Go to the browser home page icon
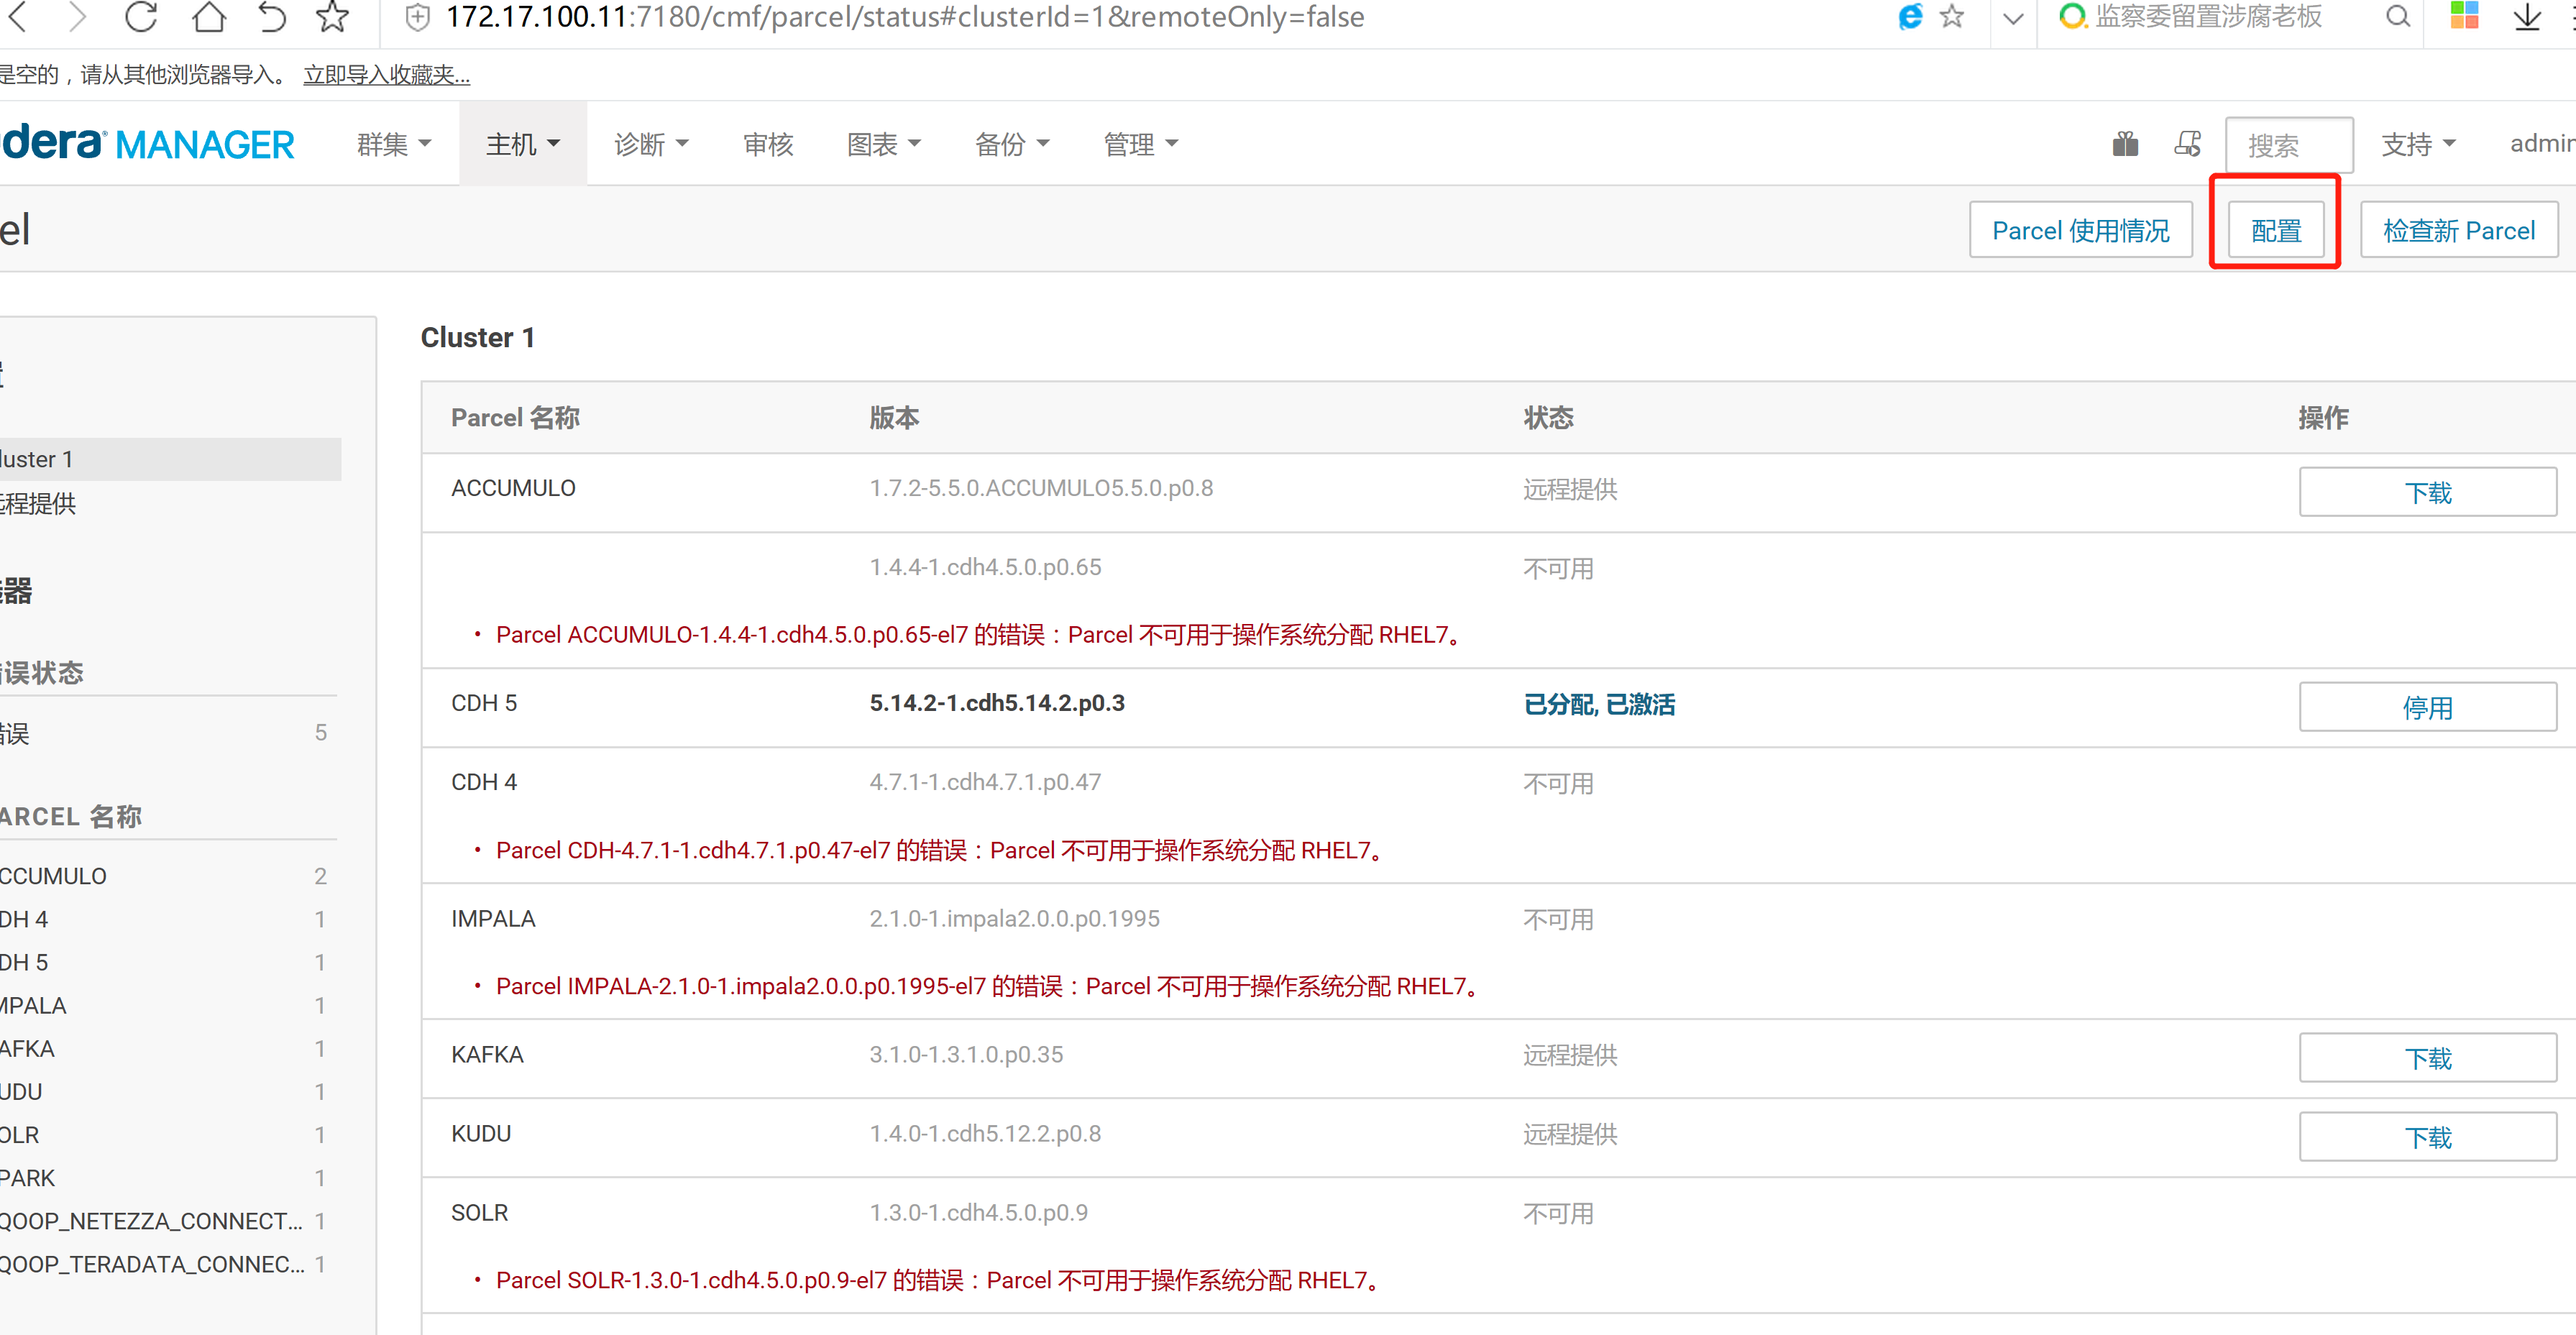This screenshot has width=2576, height=1335. point(208,16)
